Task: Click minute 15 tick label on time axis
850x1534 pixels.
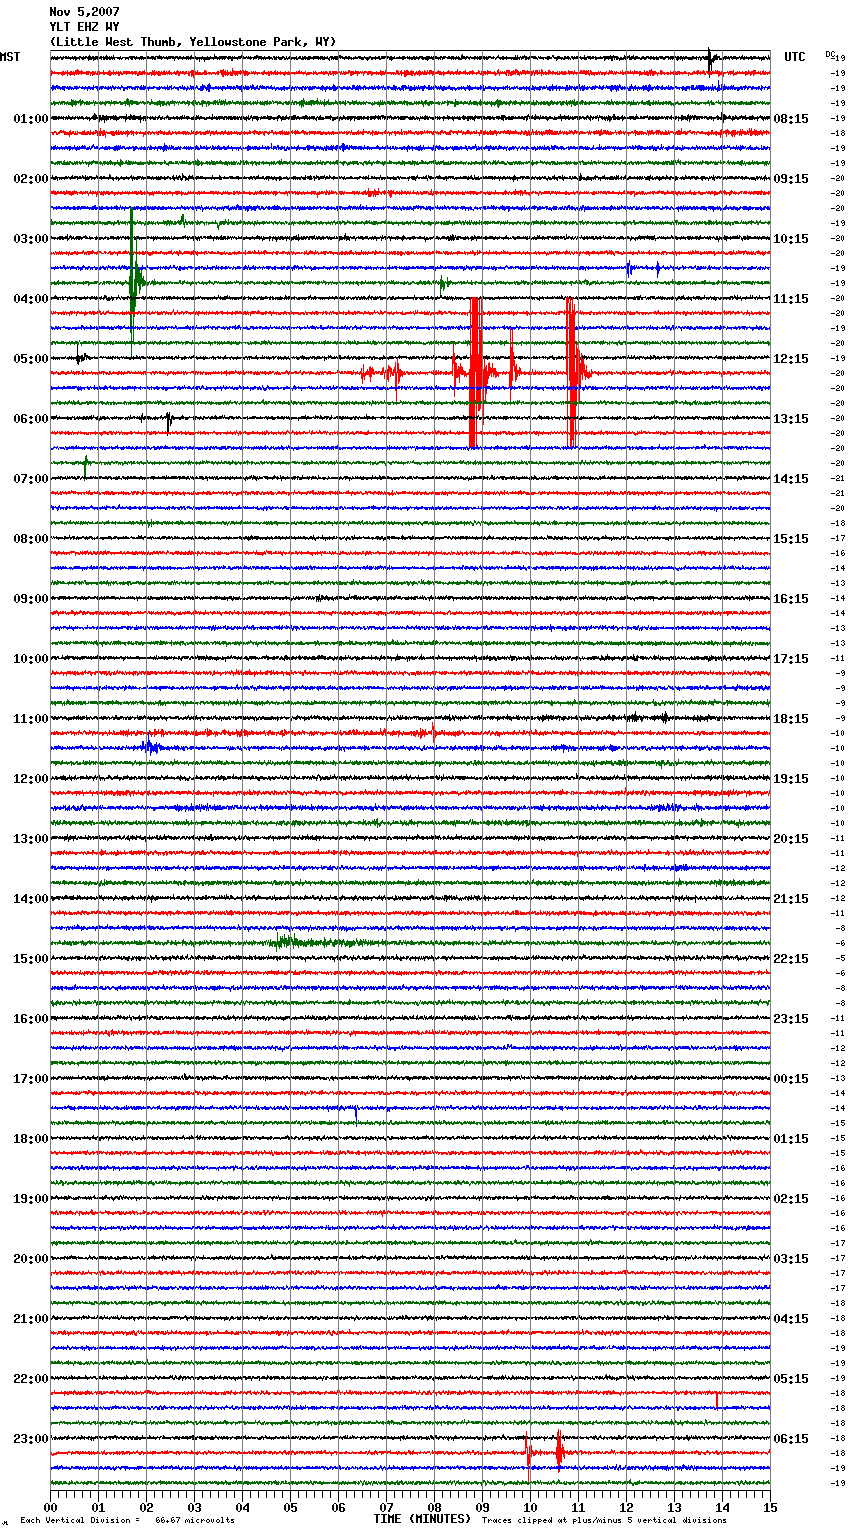Action: 770,1508
